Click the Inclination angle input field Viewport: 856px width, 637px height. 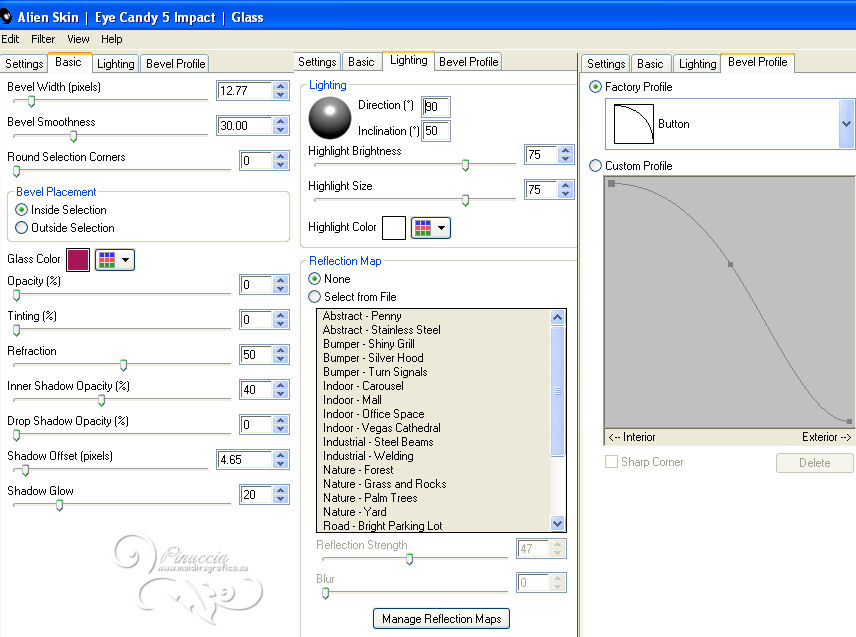[436, 131]
